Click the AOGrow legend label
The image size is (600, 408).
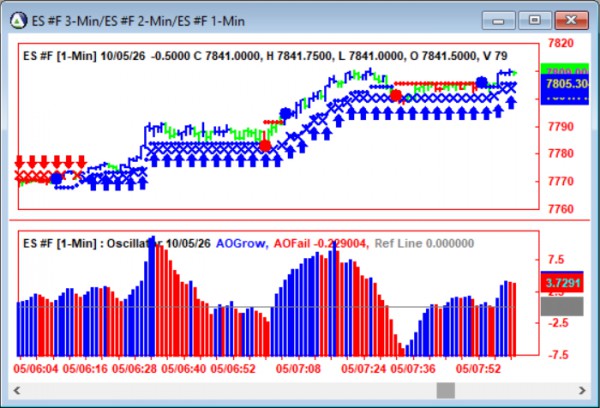tap(241, 243)
